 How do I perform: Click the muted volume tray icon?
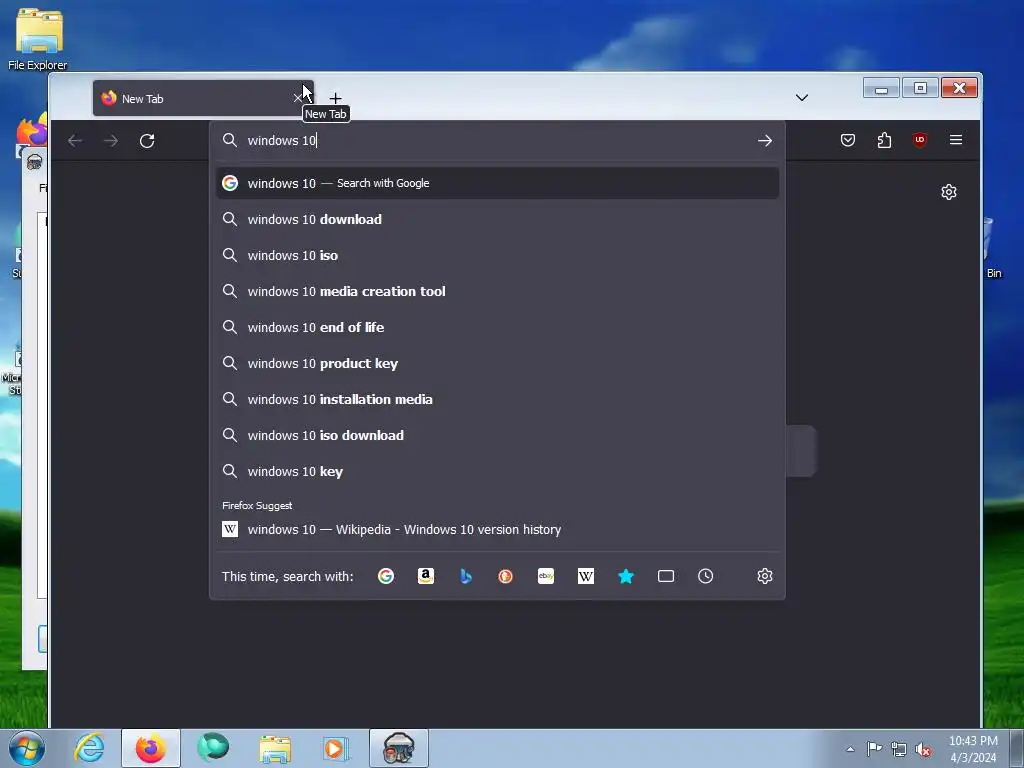923,749
